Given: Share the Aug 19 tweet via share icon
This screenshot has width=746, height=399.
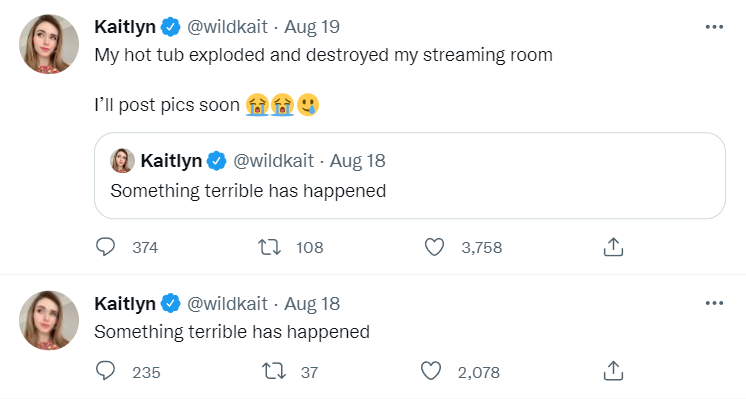Looking at the screenshot, I should click(x=613, y=247).
